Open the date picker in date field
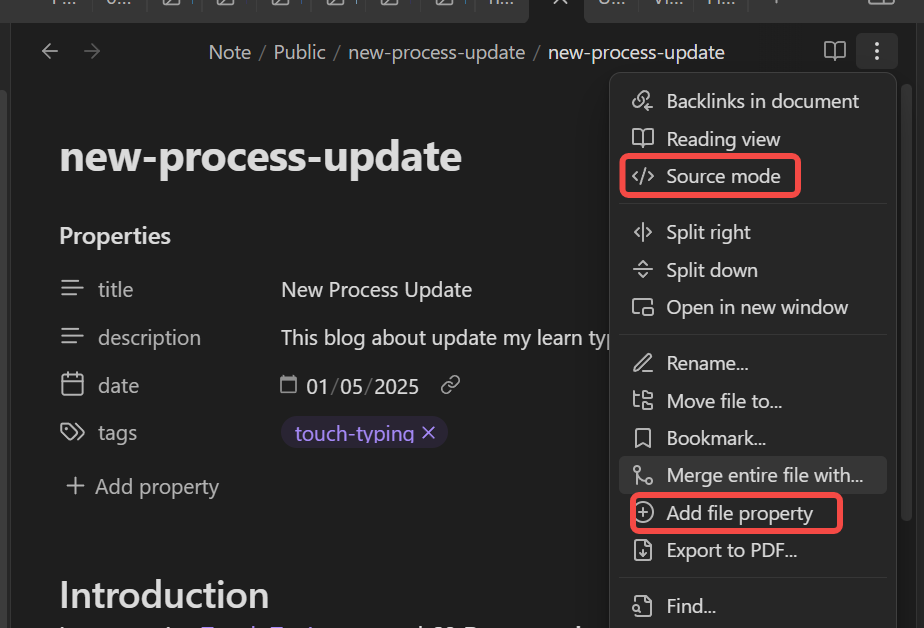The width and height of the screenshot is (924, 628). (x=289, y=385)
